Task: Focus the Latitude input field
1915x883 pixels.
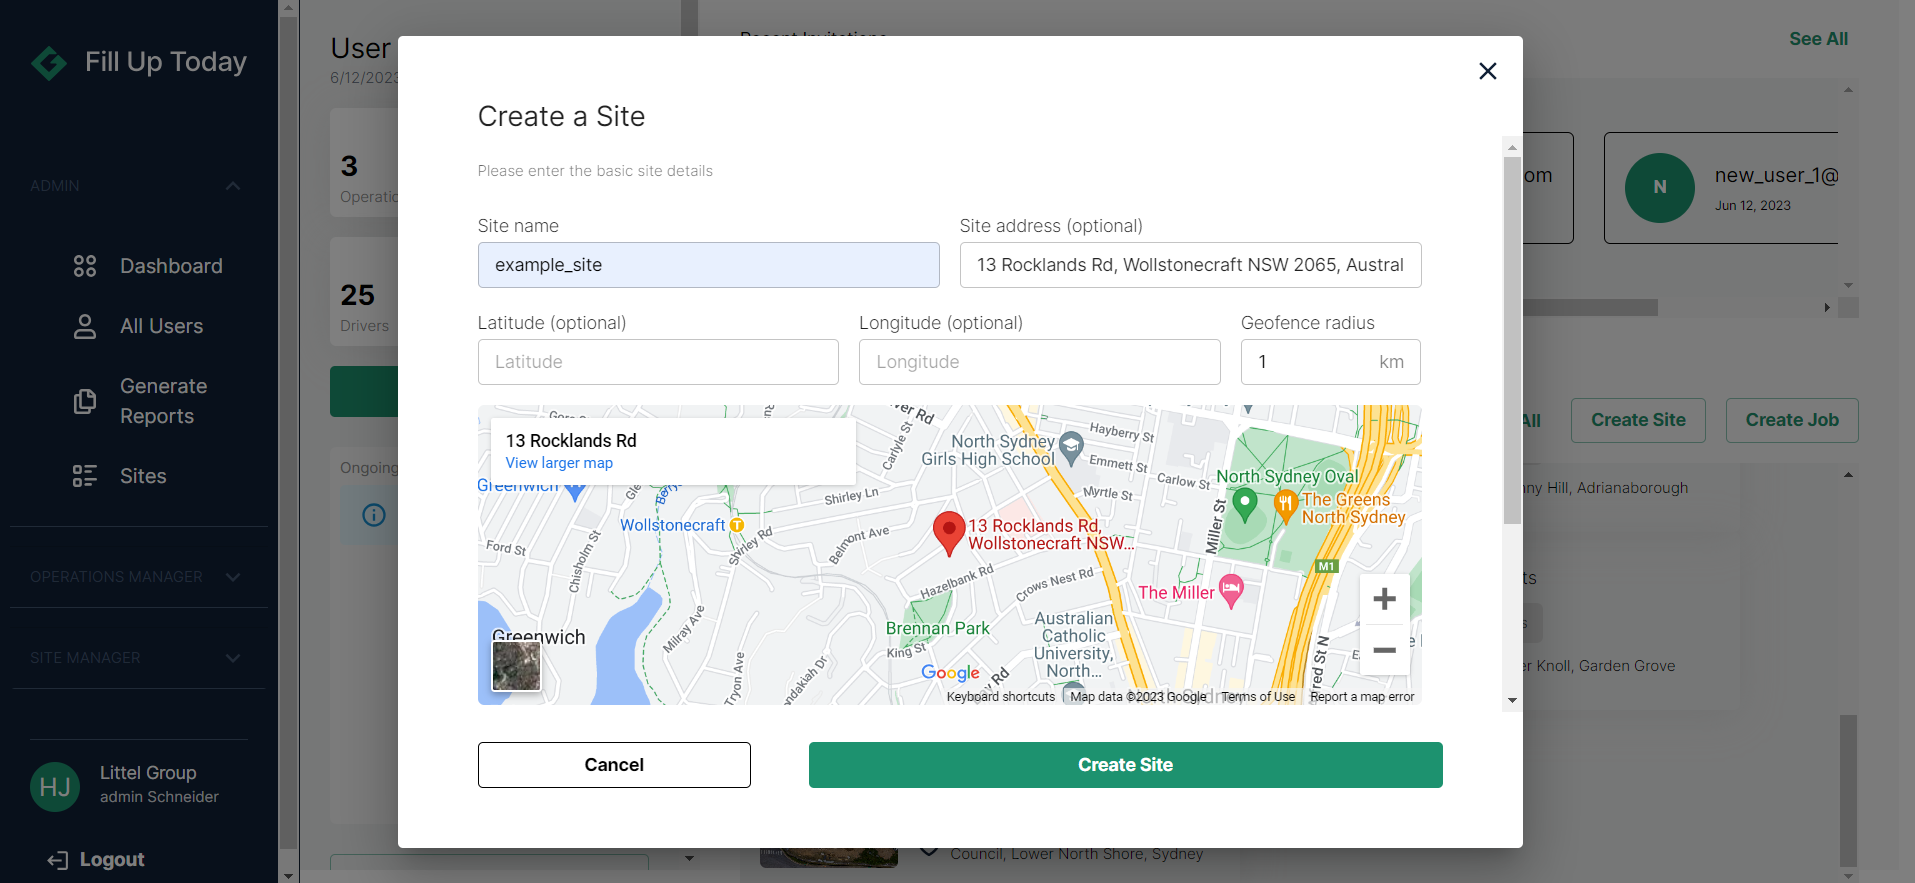Action: [x=658, y=362]
